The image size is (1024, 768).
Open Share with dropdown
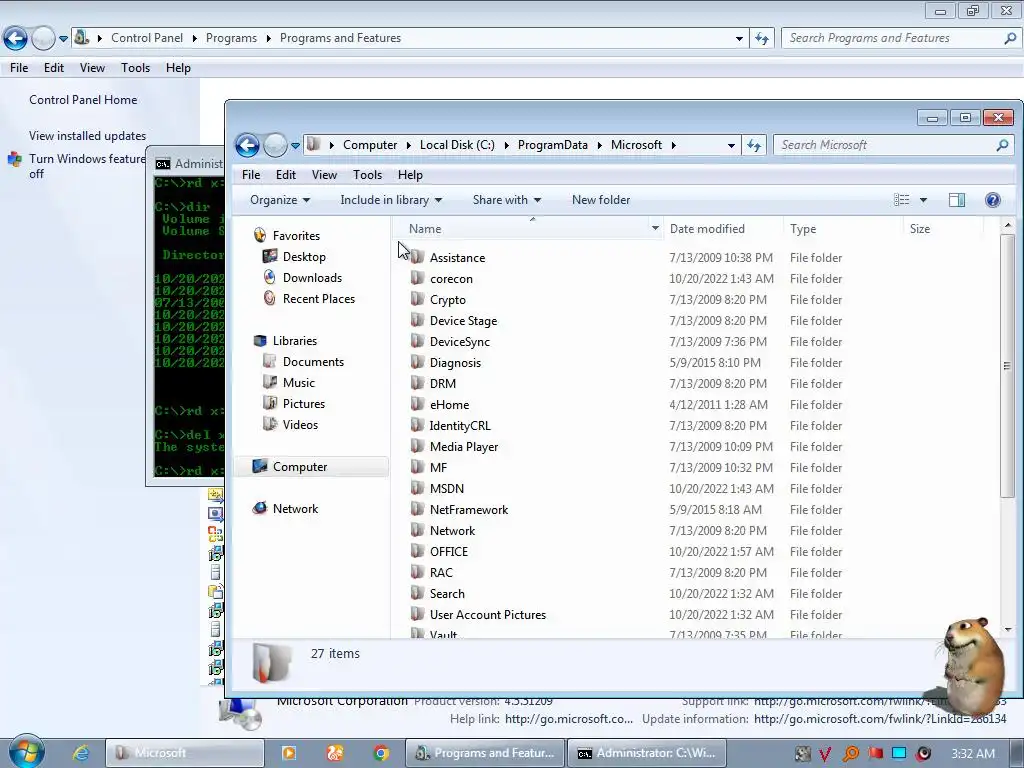pos(507,200)
